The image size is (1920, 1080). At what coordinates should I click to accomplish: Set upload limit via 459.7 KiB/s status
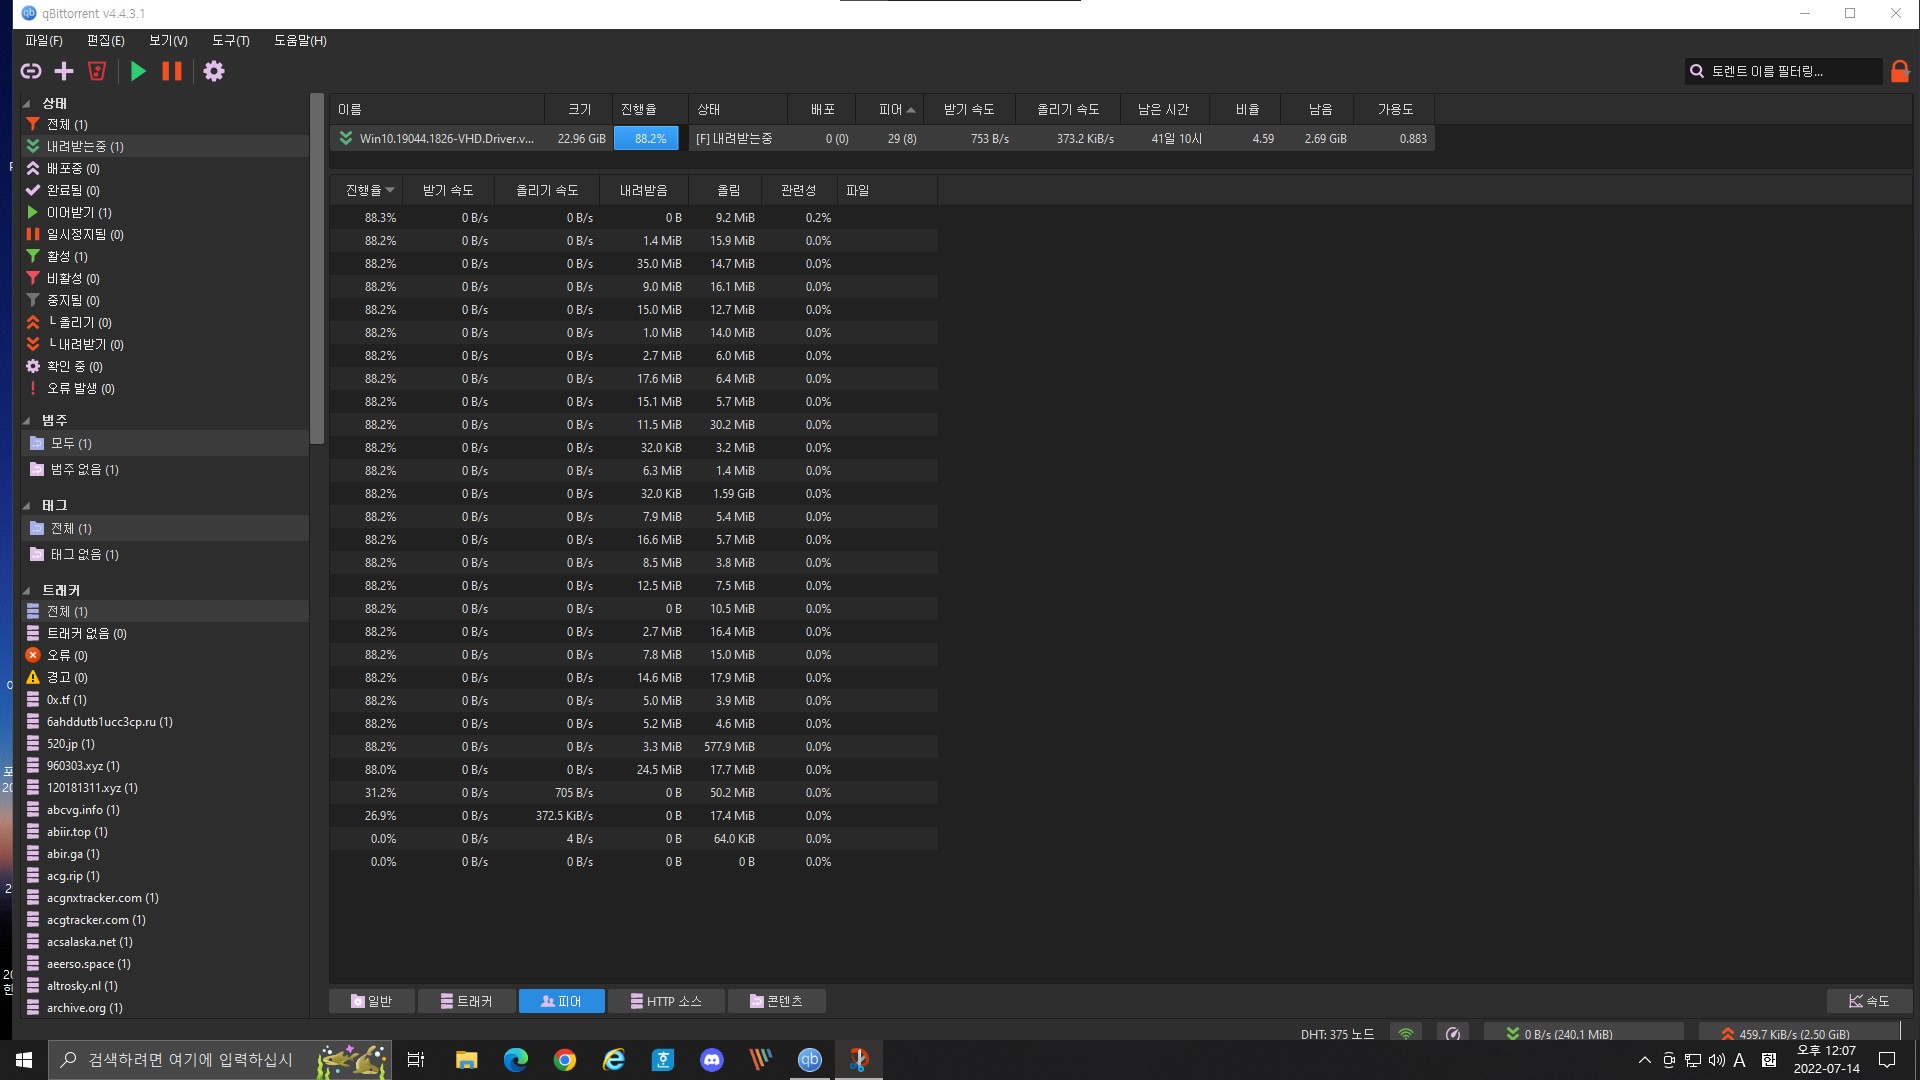[1800, 1034]
